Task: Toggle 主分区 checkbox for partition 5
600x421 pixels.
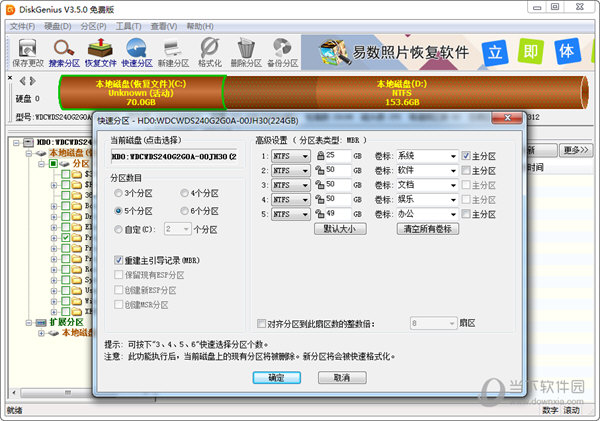Action: (466, 214)
